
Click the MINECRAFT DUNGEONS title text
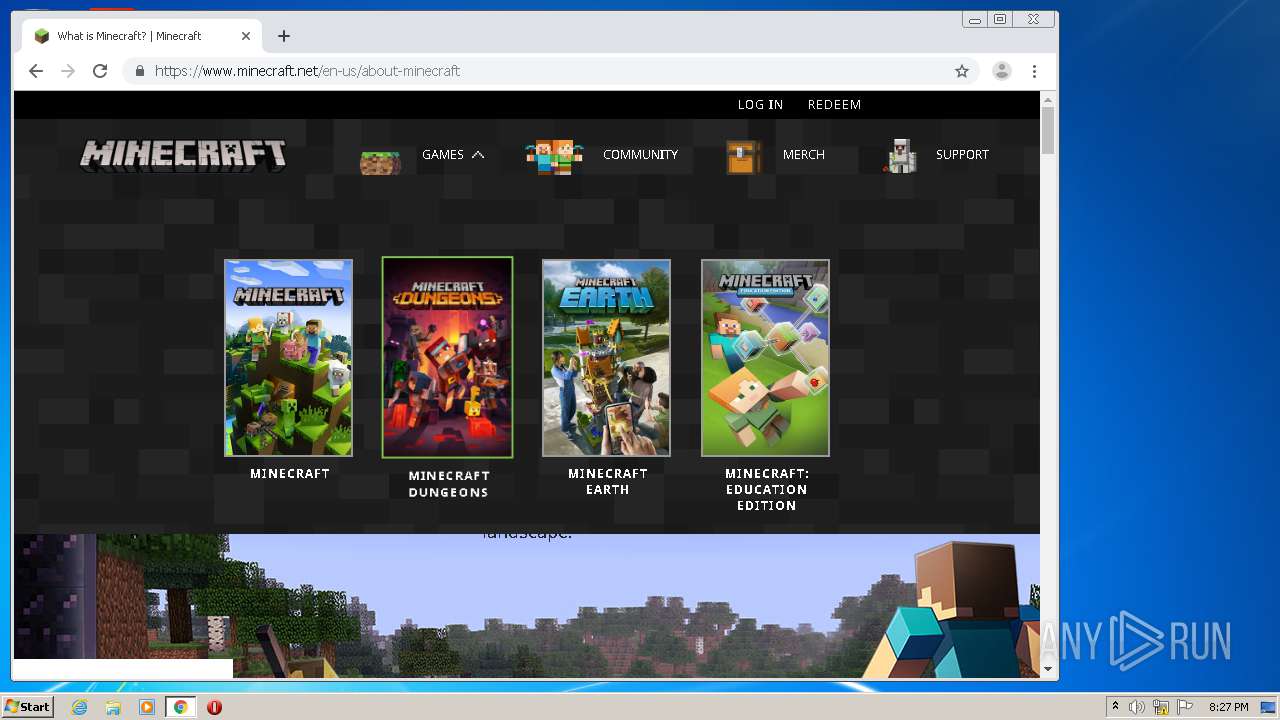[448, 484]
